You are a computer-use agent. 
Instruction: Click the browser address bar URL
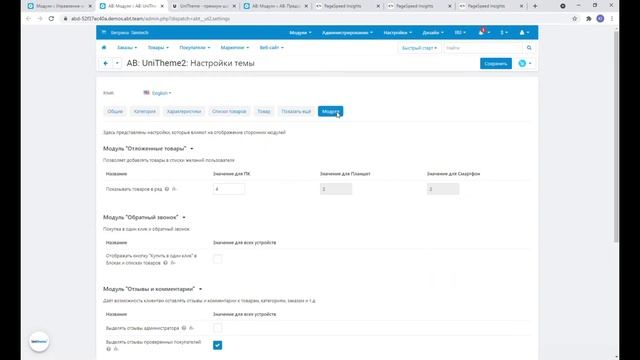pyautogui.click(x=151, y=18)
